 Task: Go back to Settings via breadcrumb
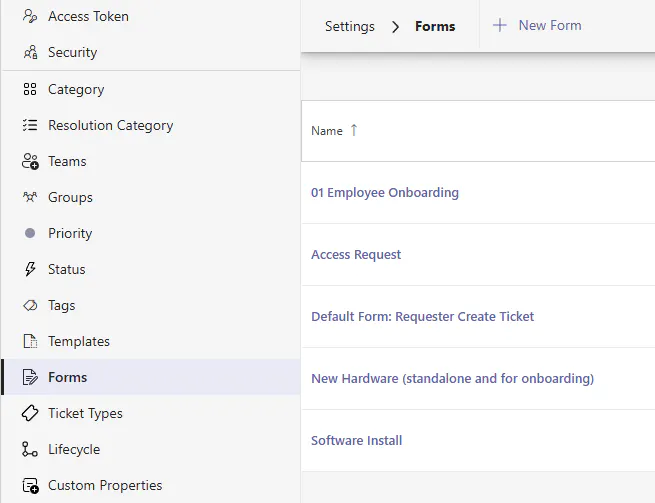350,26
